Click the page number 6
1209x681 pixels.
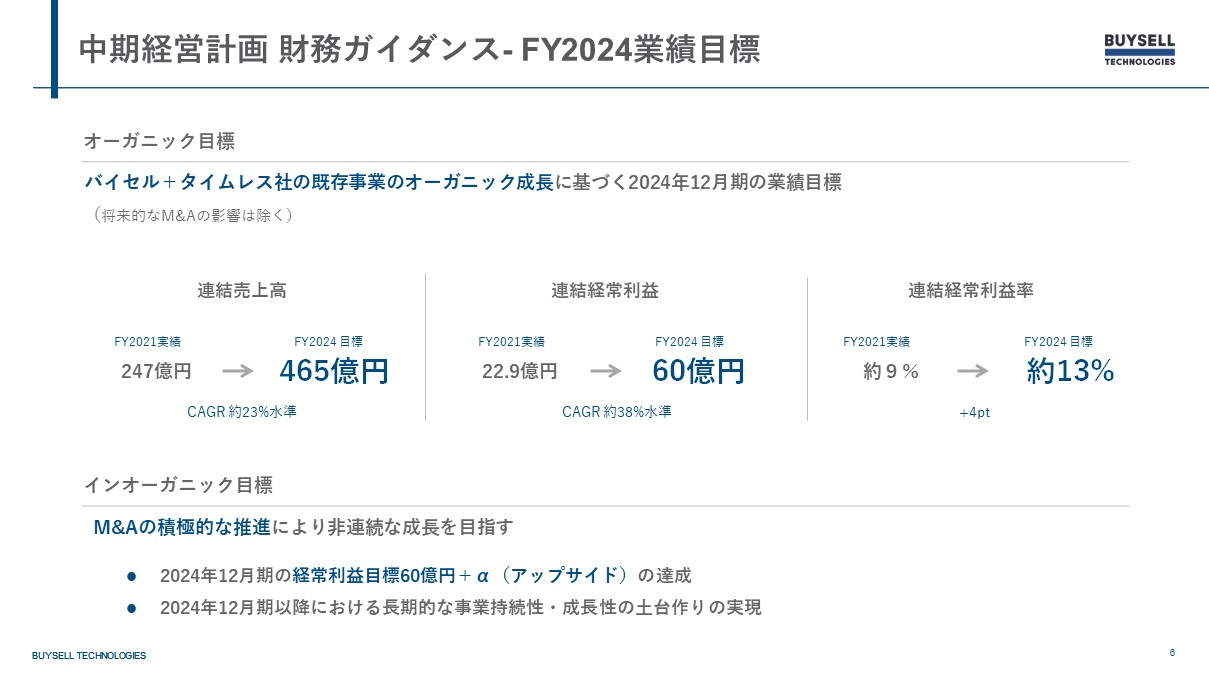click(1172, 653)
